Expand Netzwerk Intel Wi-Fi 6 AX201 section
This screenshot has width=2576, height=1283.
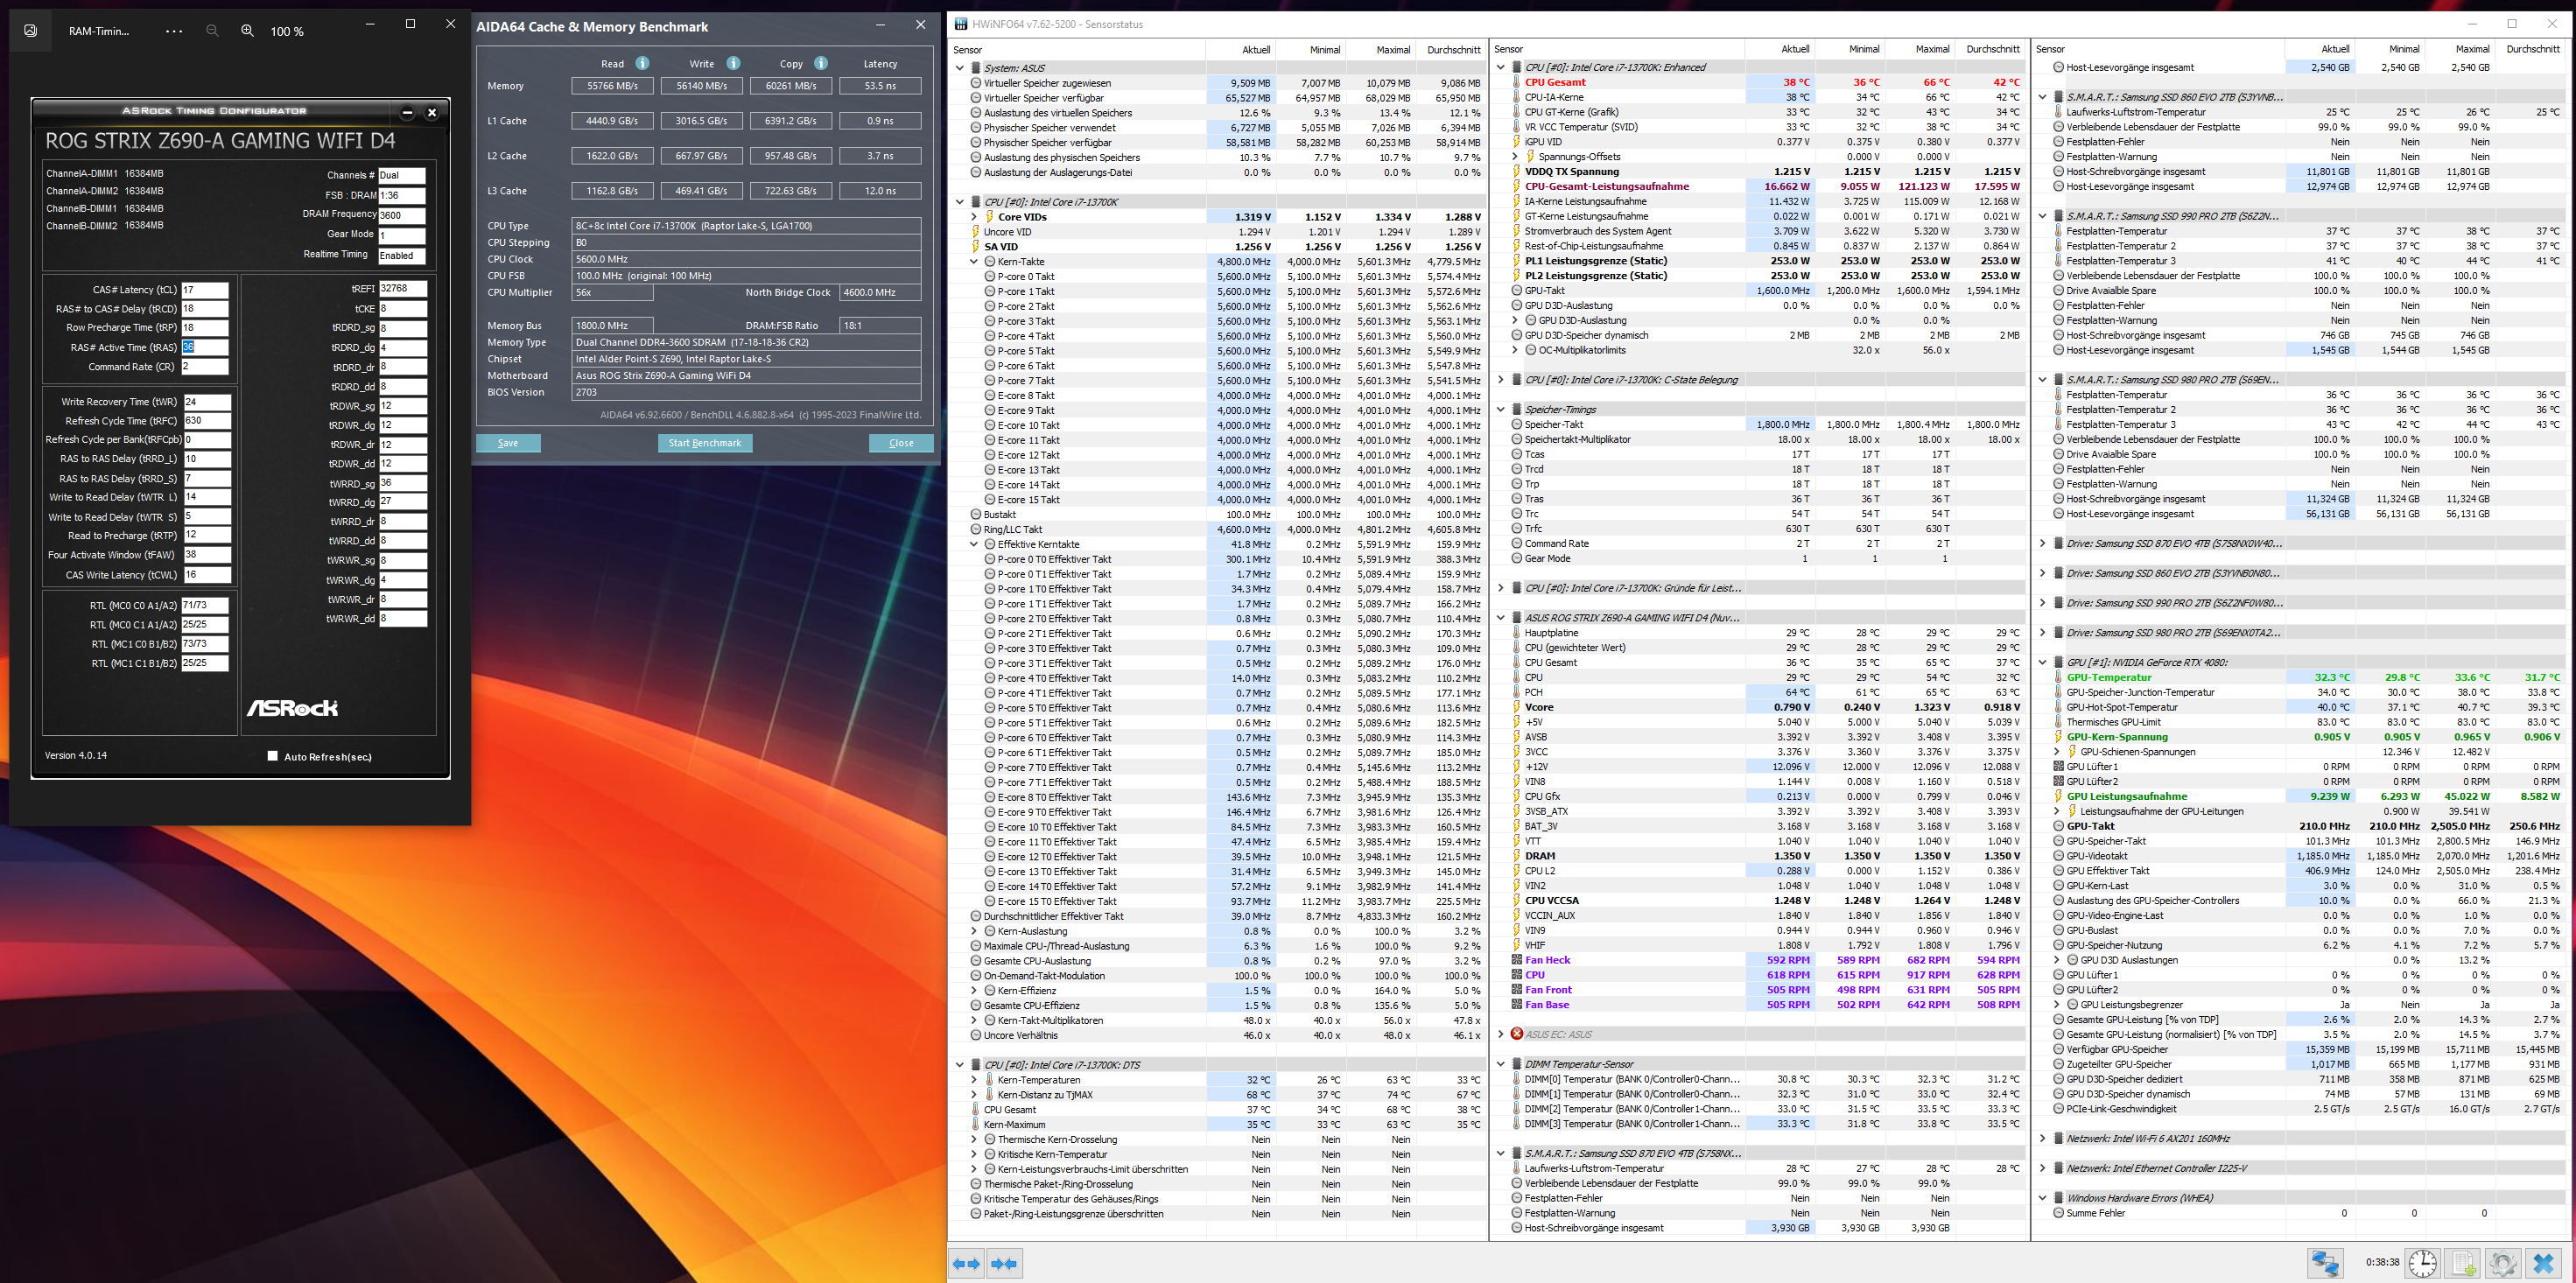[2042, 1138]
